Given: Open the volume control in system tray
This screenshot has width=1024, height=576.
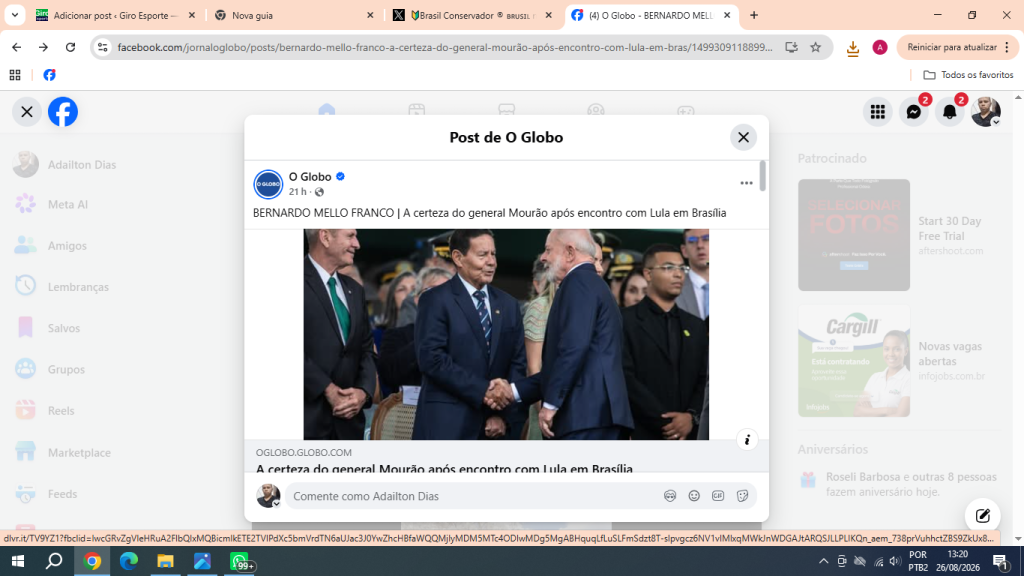Looking at the screenshot, I should (x=895, y=561).
